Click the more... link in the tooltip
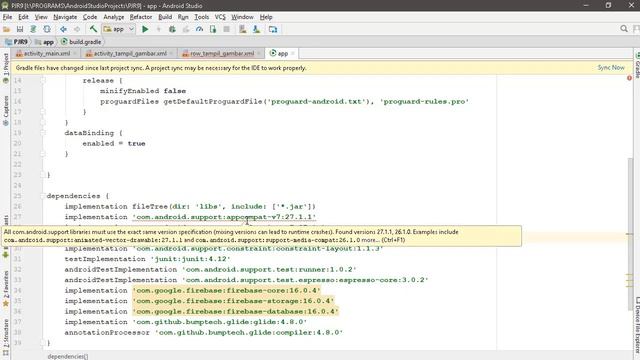 point(371,240)
